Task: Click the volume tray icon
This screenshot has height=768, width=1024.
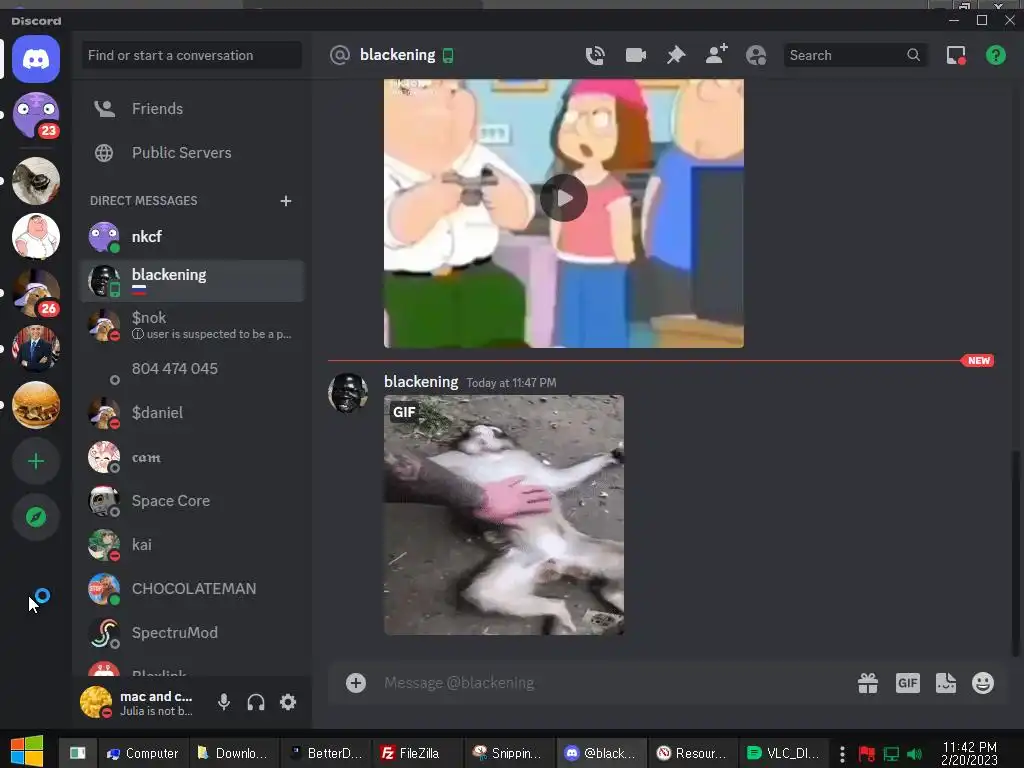Action: point(915,754)
